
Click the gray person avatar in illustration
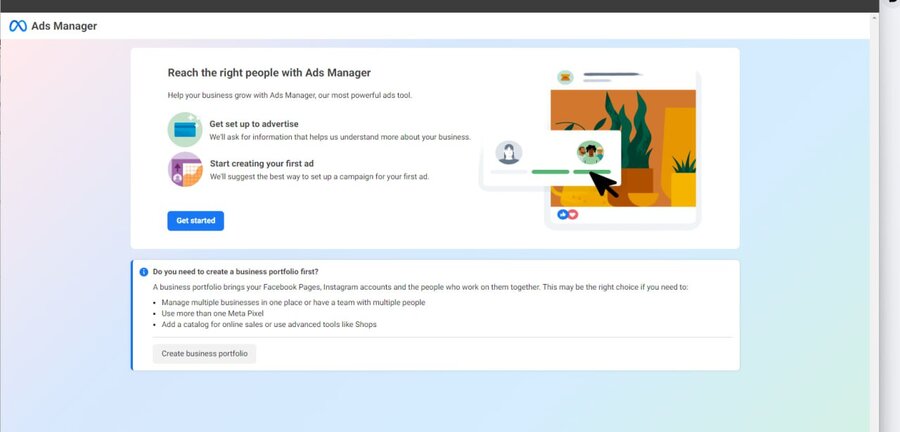tap(510, 153)
